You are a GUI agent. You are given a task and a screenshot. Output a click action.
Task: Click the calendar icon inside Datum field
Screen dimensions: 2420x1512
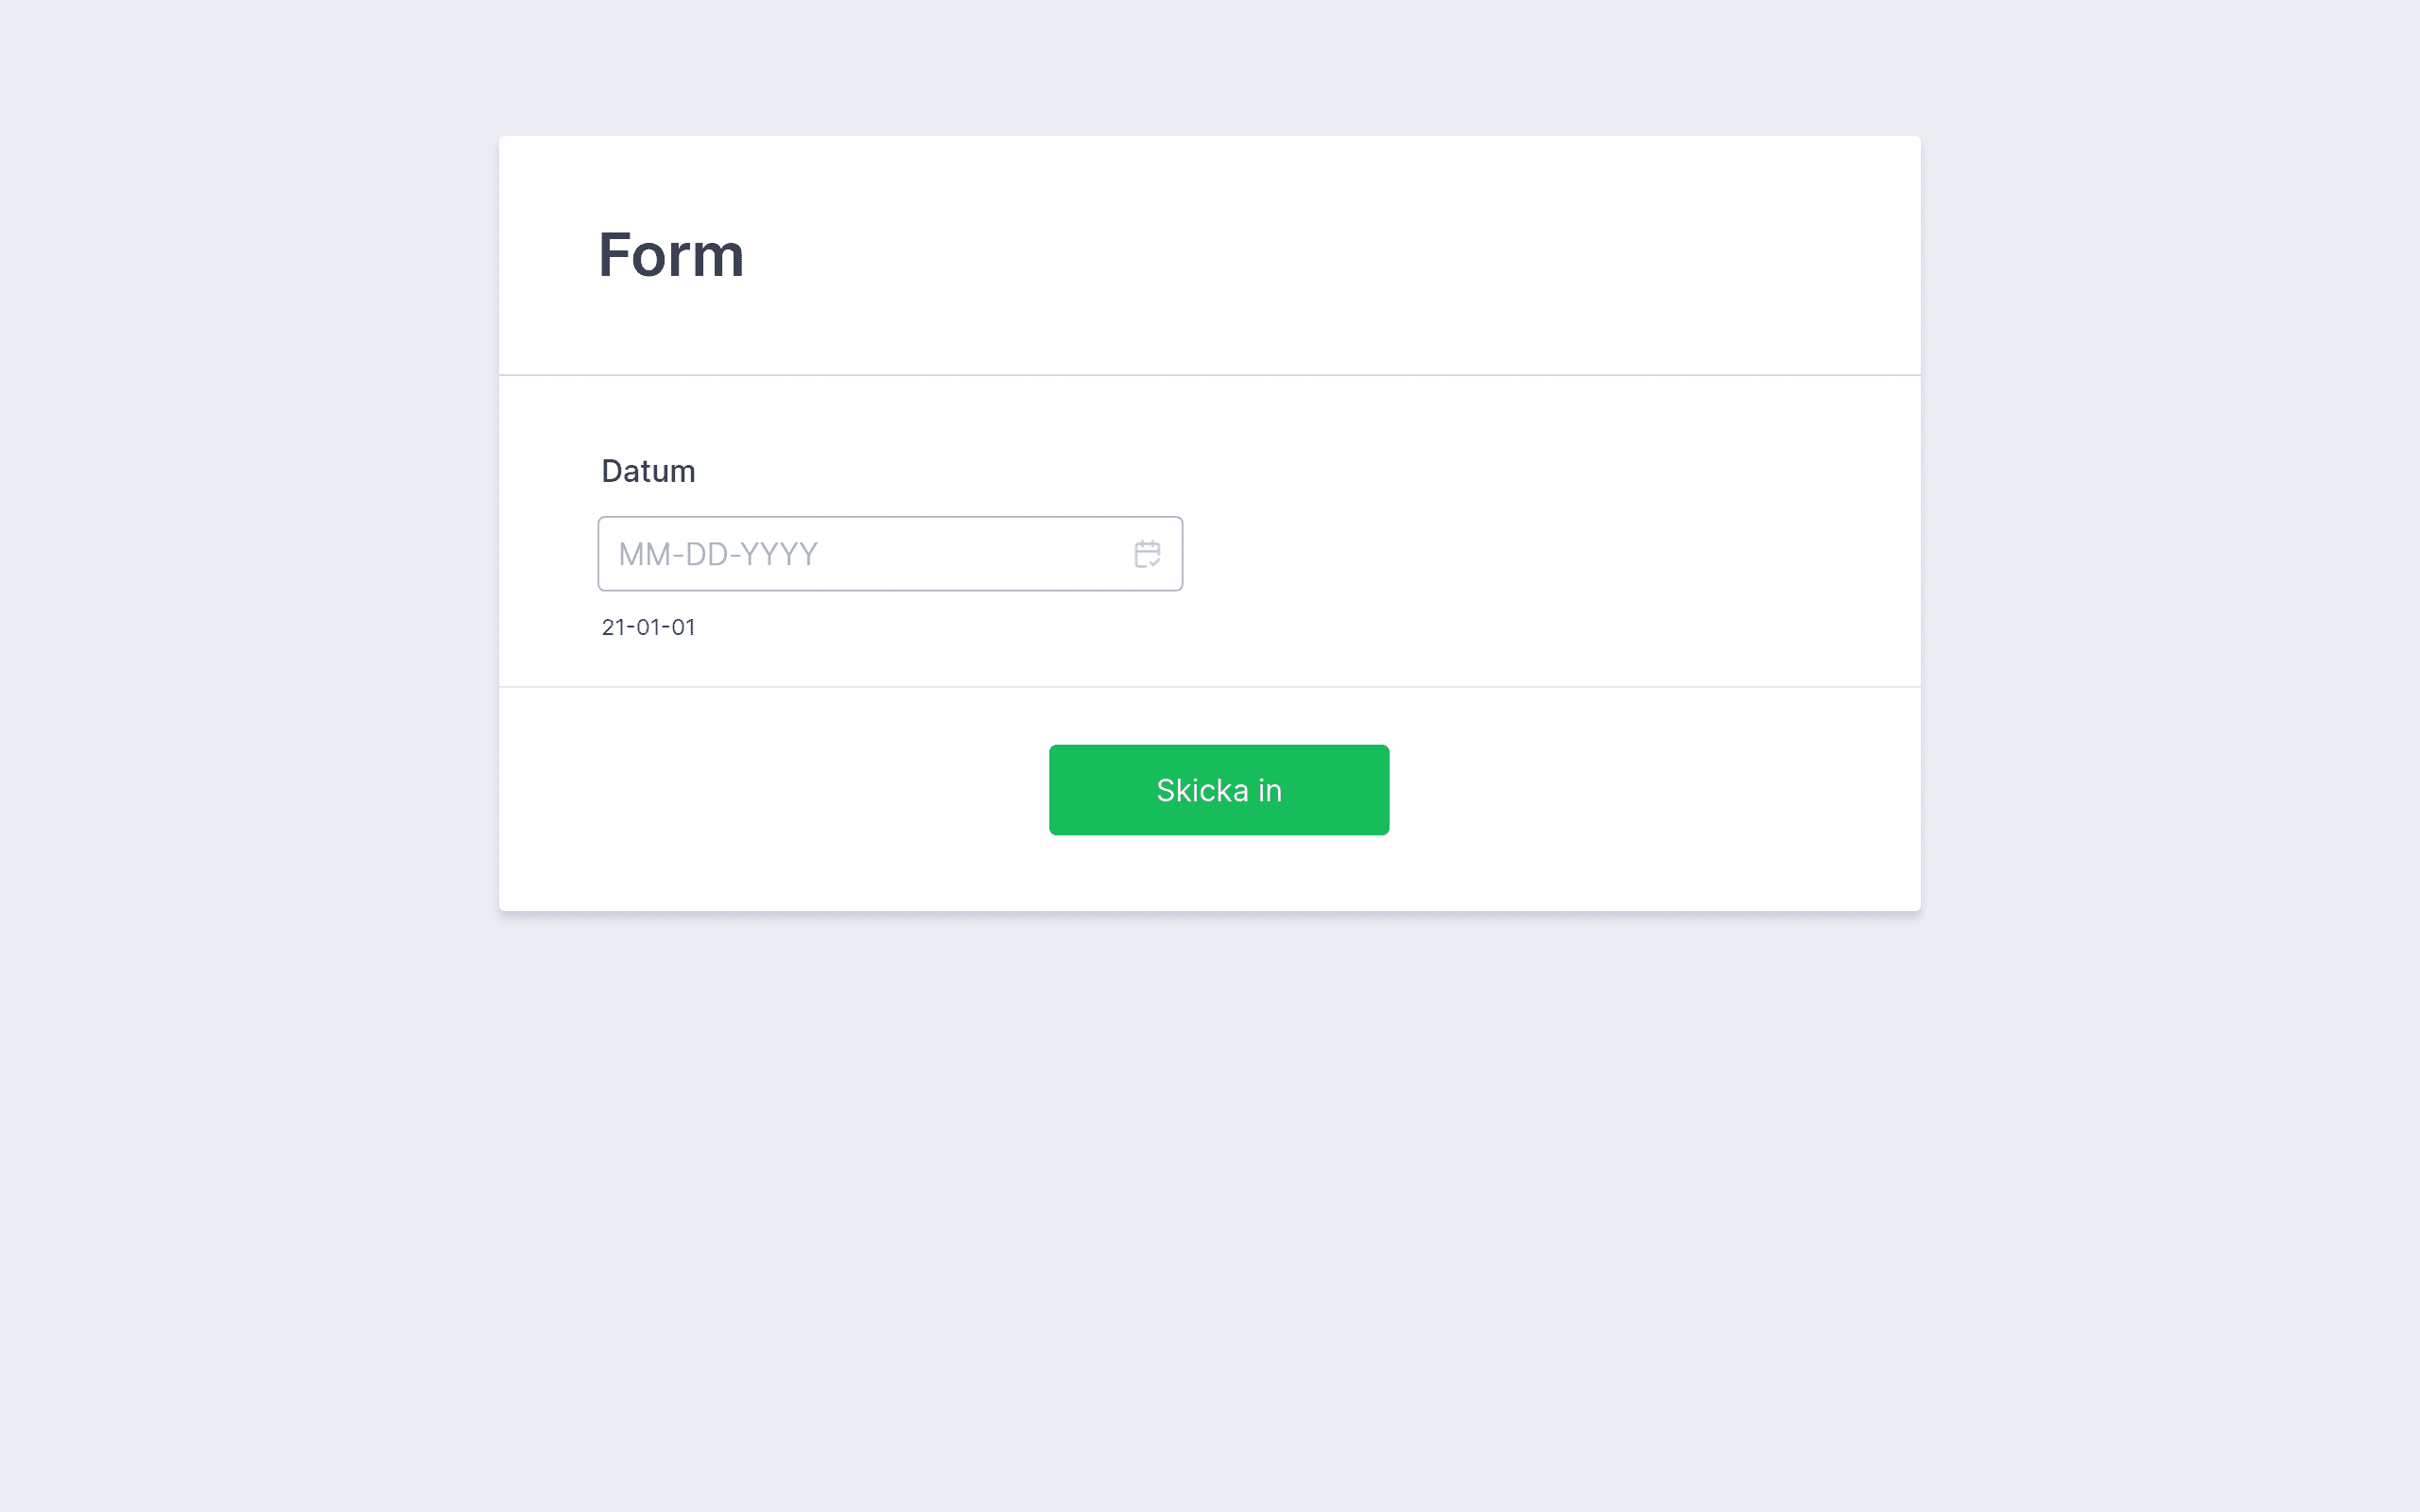point(1147,554)
